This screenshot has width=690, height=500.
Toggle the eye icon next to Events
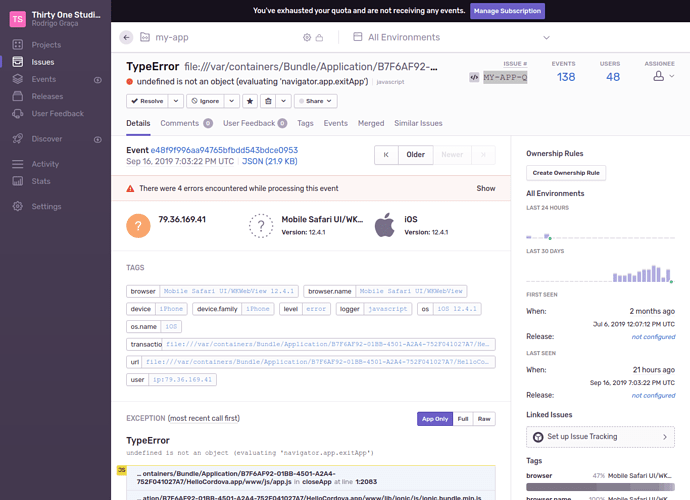tap(98, 80)
